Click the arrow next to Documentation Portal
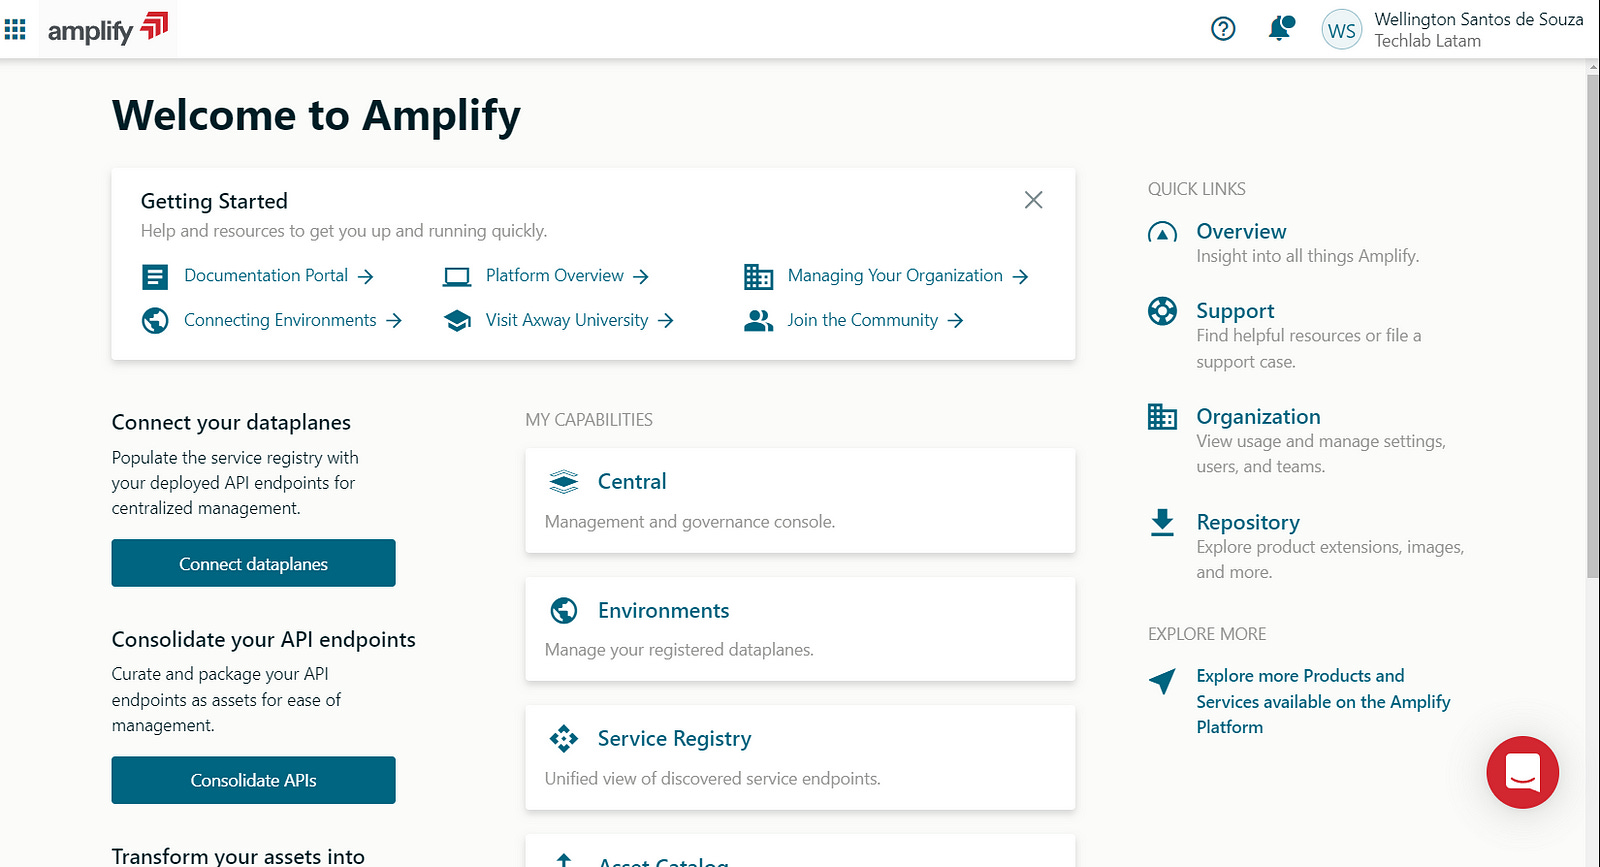 pos(366,277)
